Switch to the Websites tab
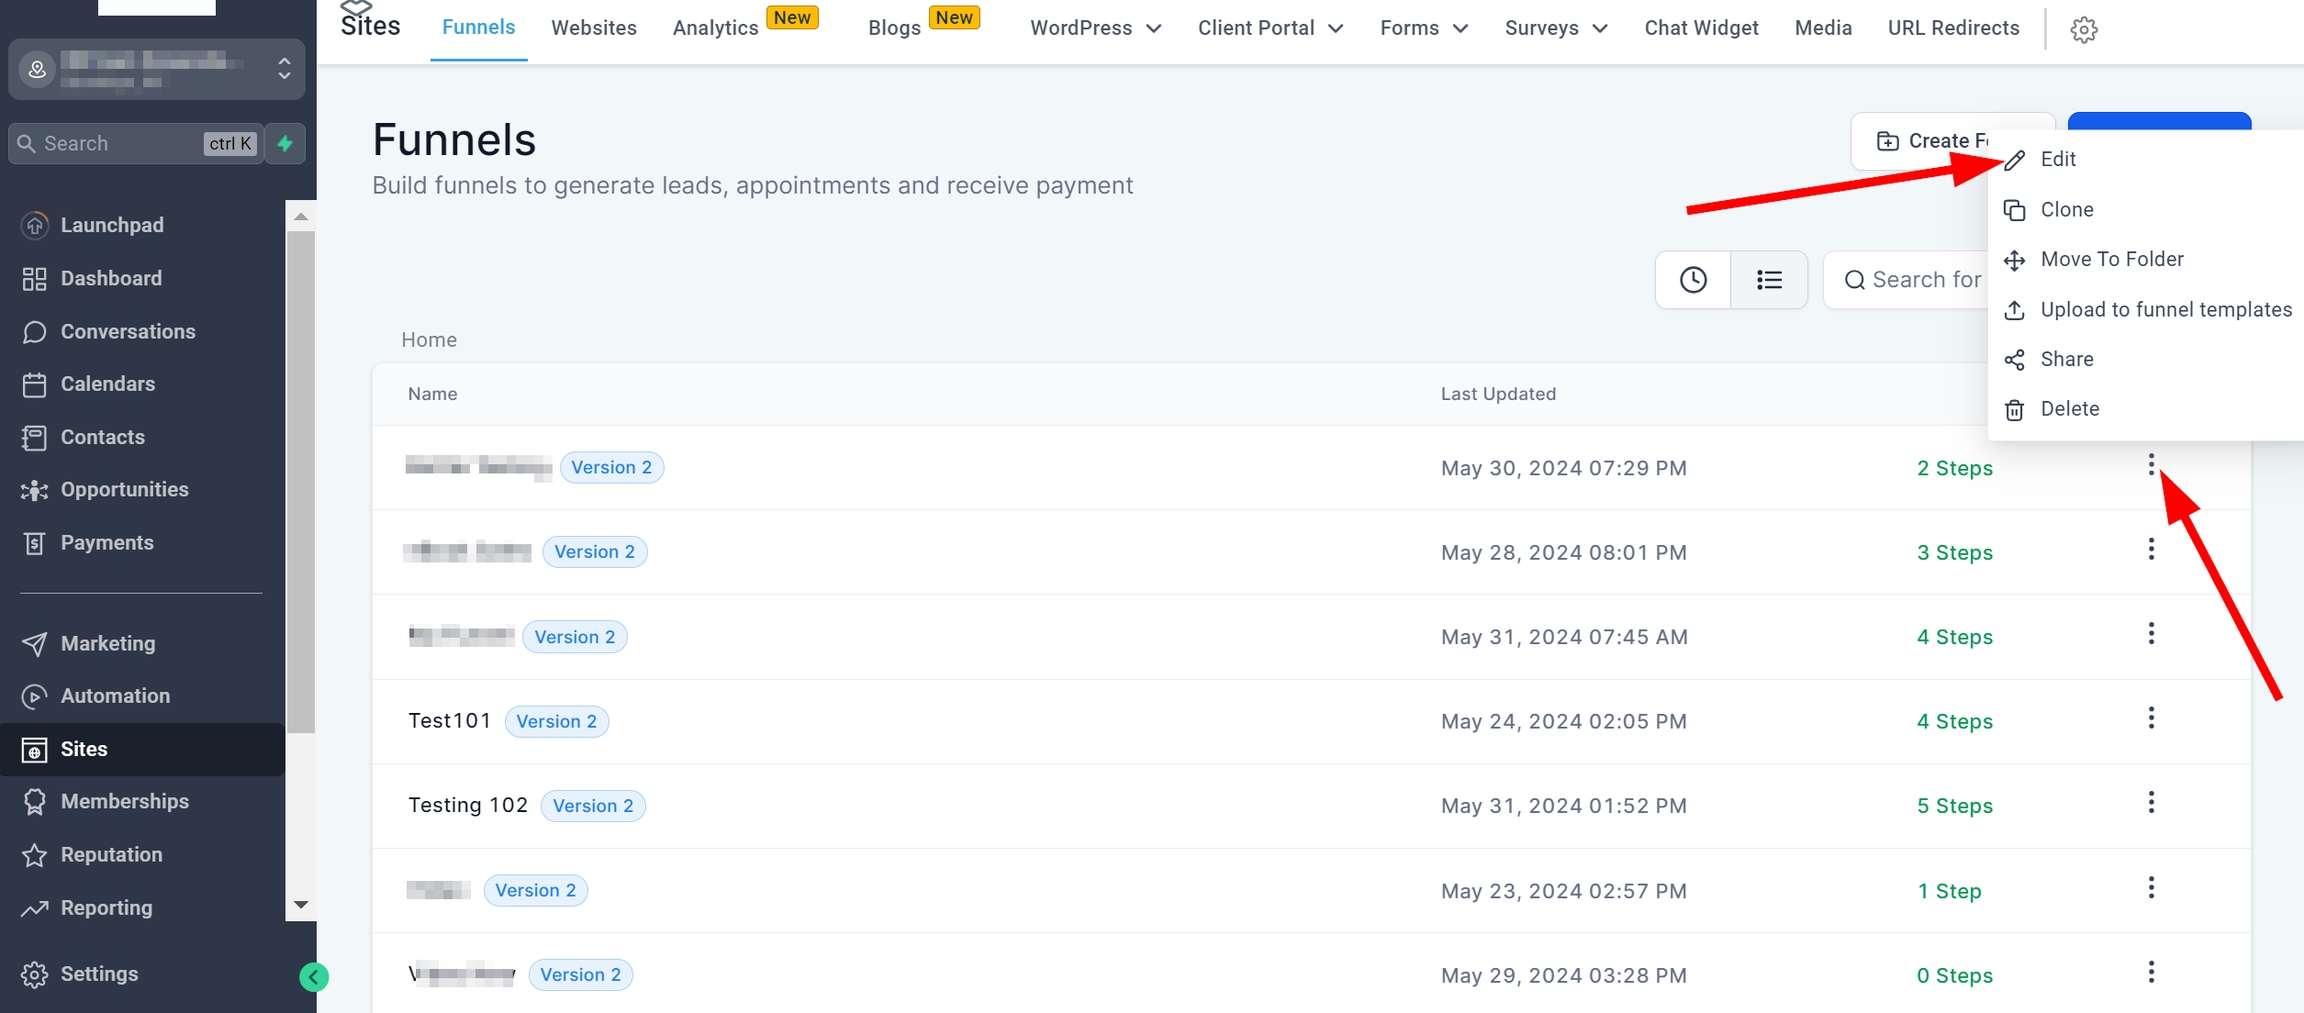The height and width of the screenshot is (1013, 2304). [x=593, y=28]
